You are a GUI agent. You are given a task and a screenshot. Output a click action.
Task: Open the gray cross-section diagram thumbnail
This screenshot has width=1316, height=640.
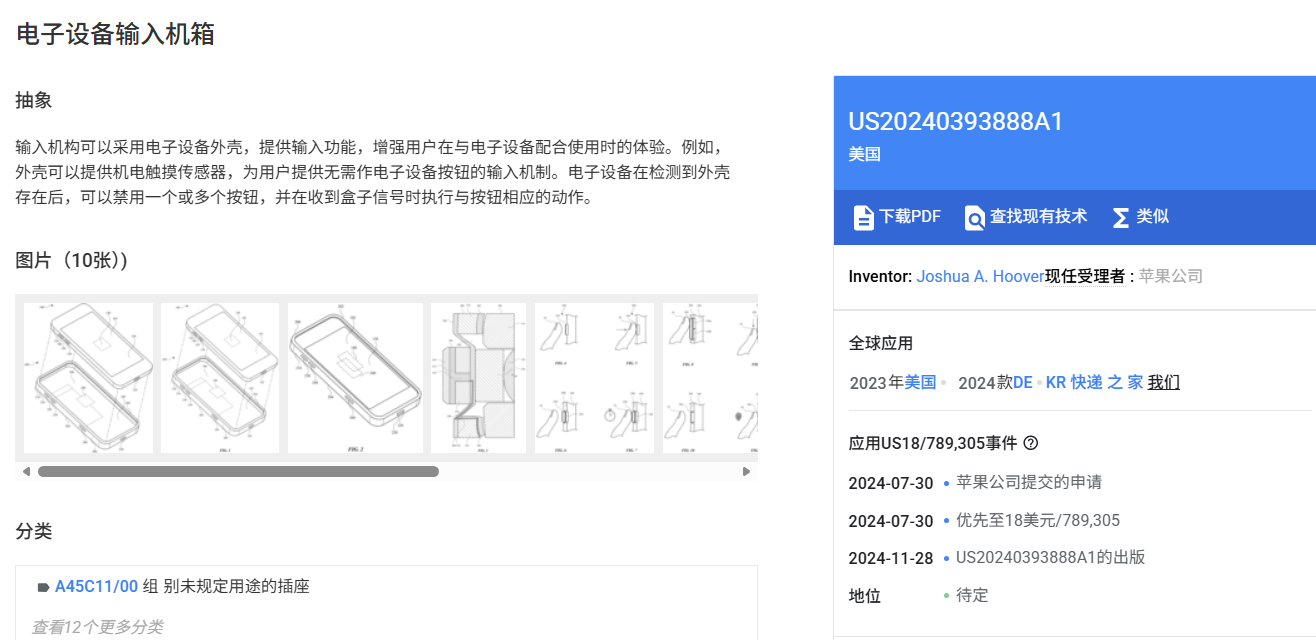[x=477, y=378]
